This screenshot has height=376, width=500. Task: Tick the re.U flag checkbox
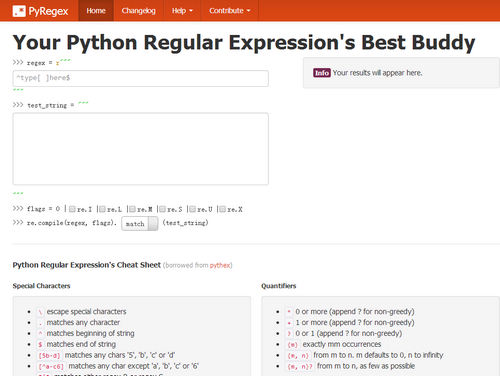coord(192,209)
